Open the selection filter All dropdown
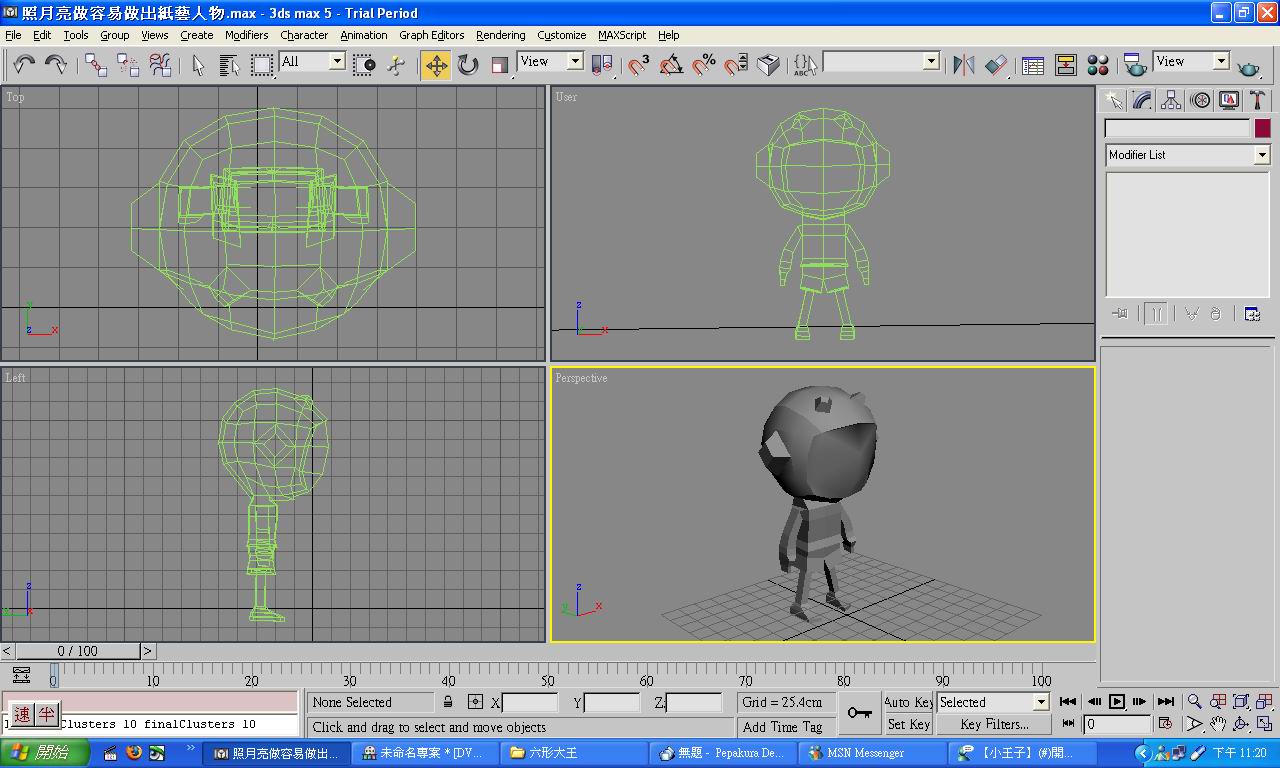Image resolution: width=1280 pixels, height=768 pixels. pos(337,61)
